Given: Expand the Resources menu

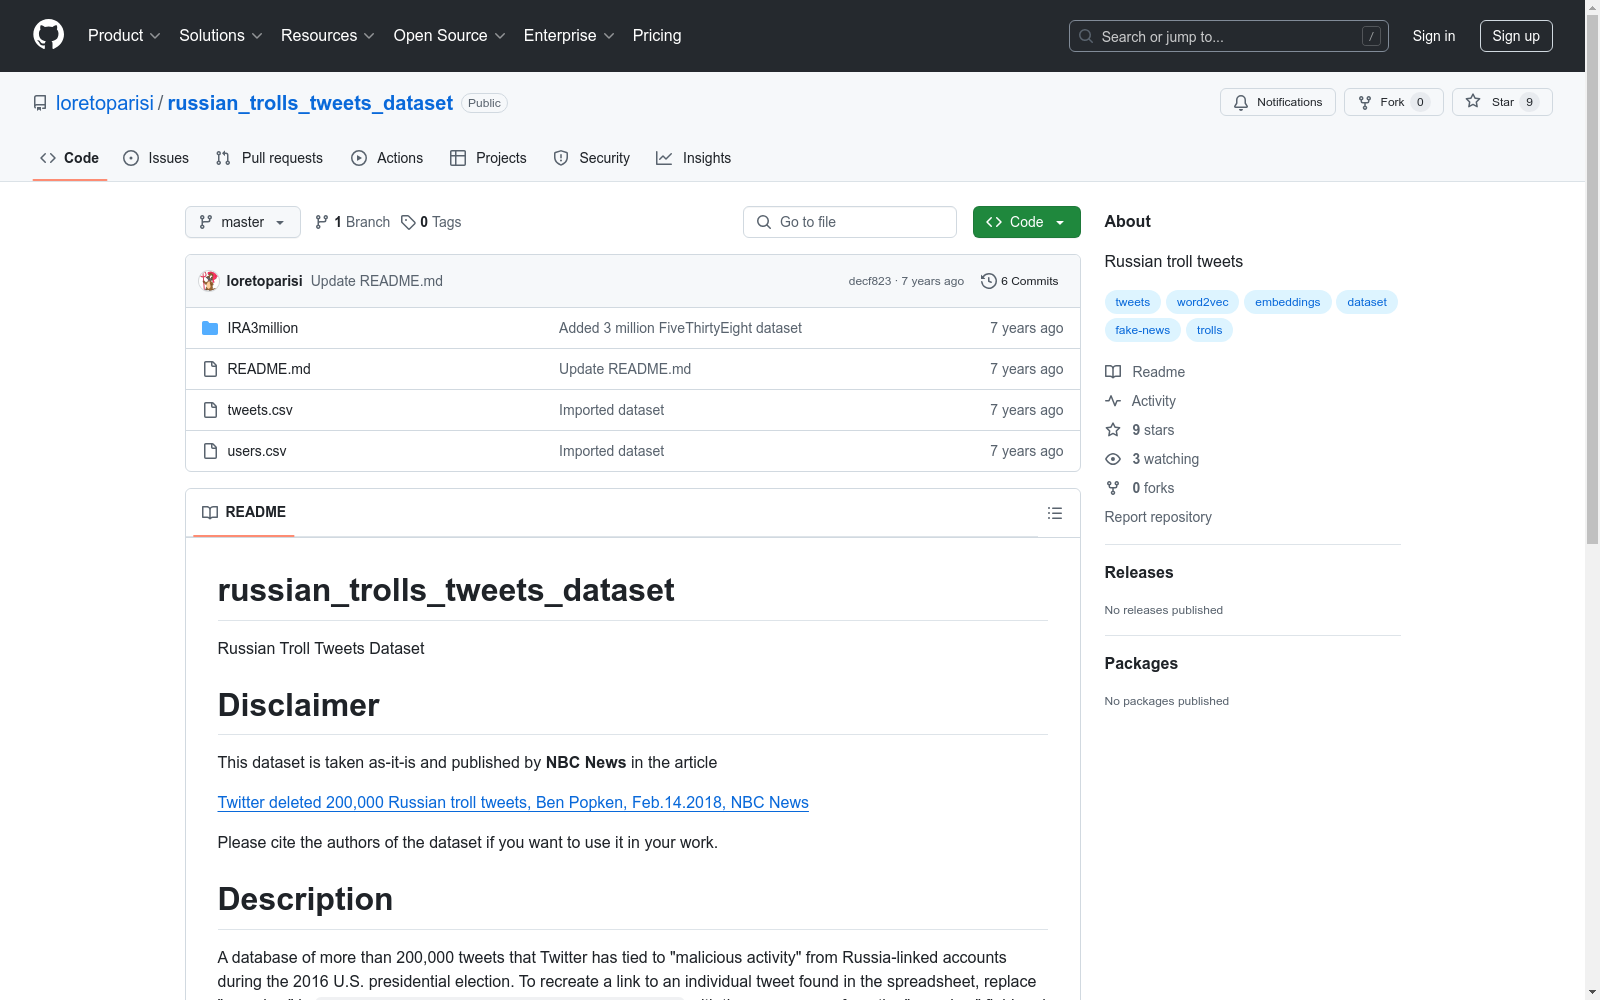Looking at the screenshot, I should (328, 36).
